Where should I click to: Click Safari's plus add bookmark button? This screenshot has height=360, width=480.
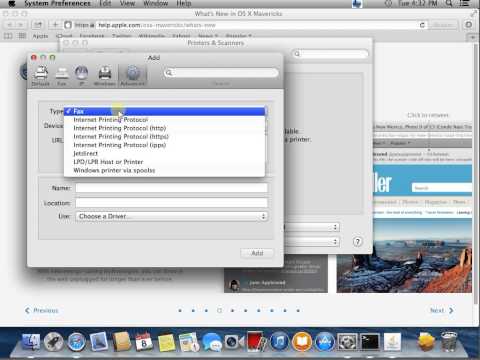click(x=55, y=25)
